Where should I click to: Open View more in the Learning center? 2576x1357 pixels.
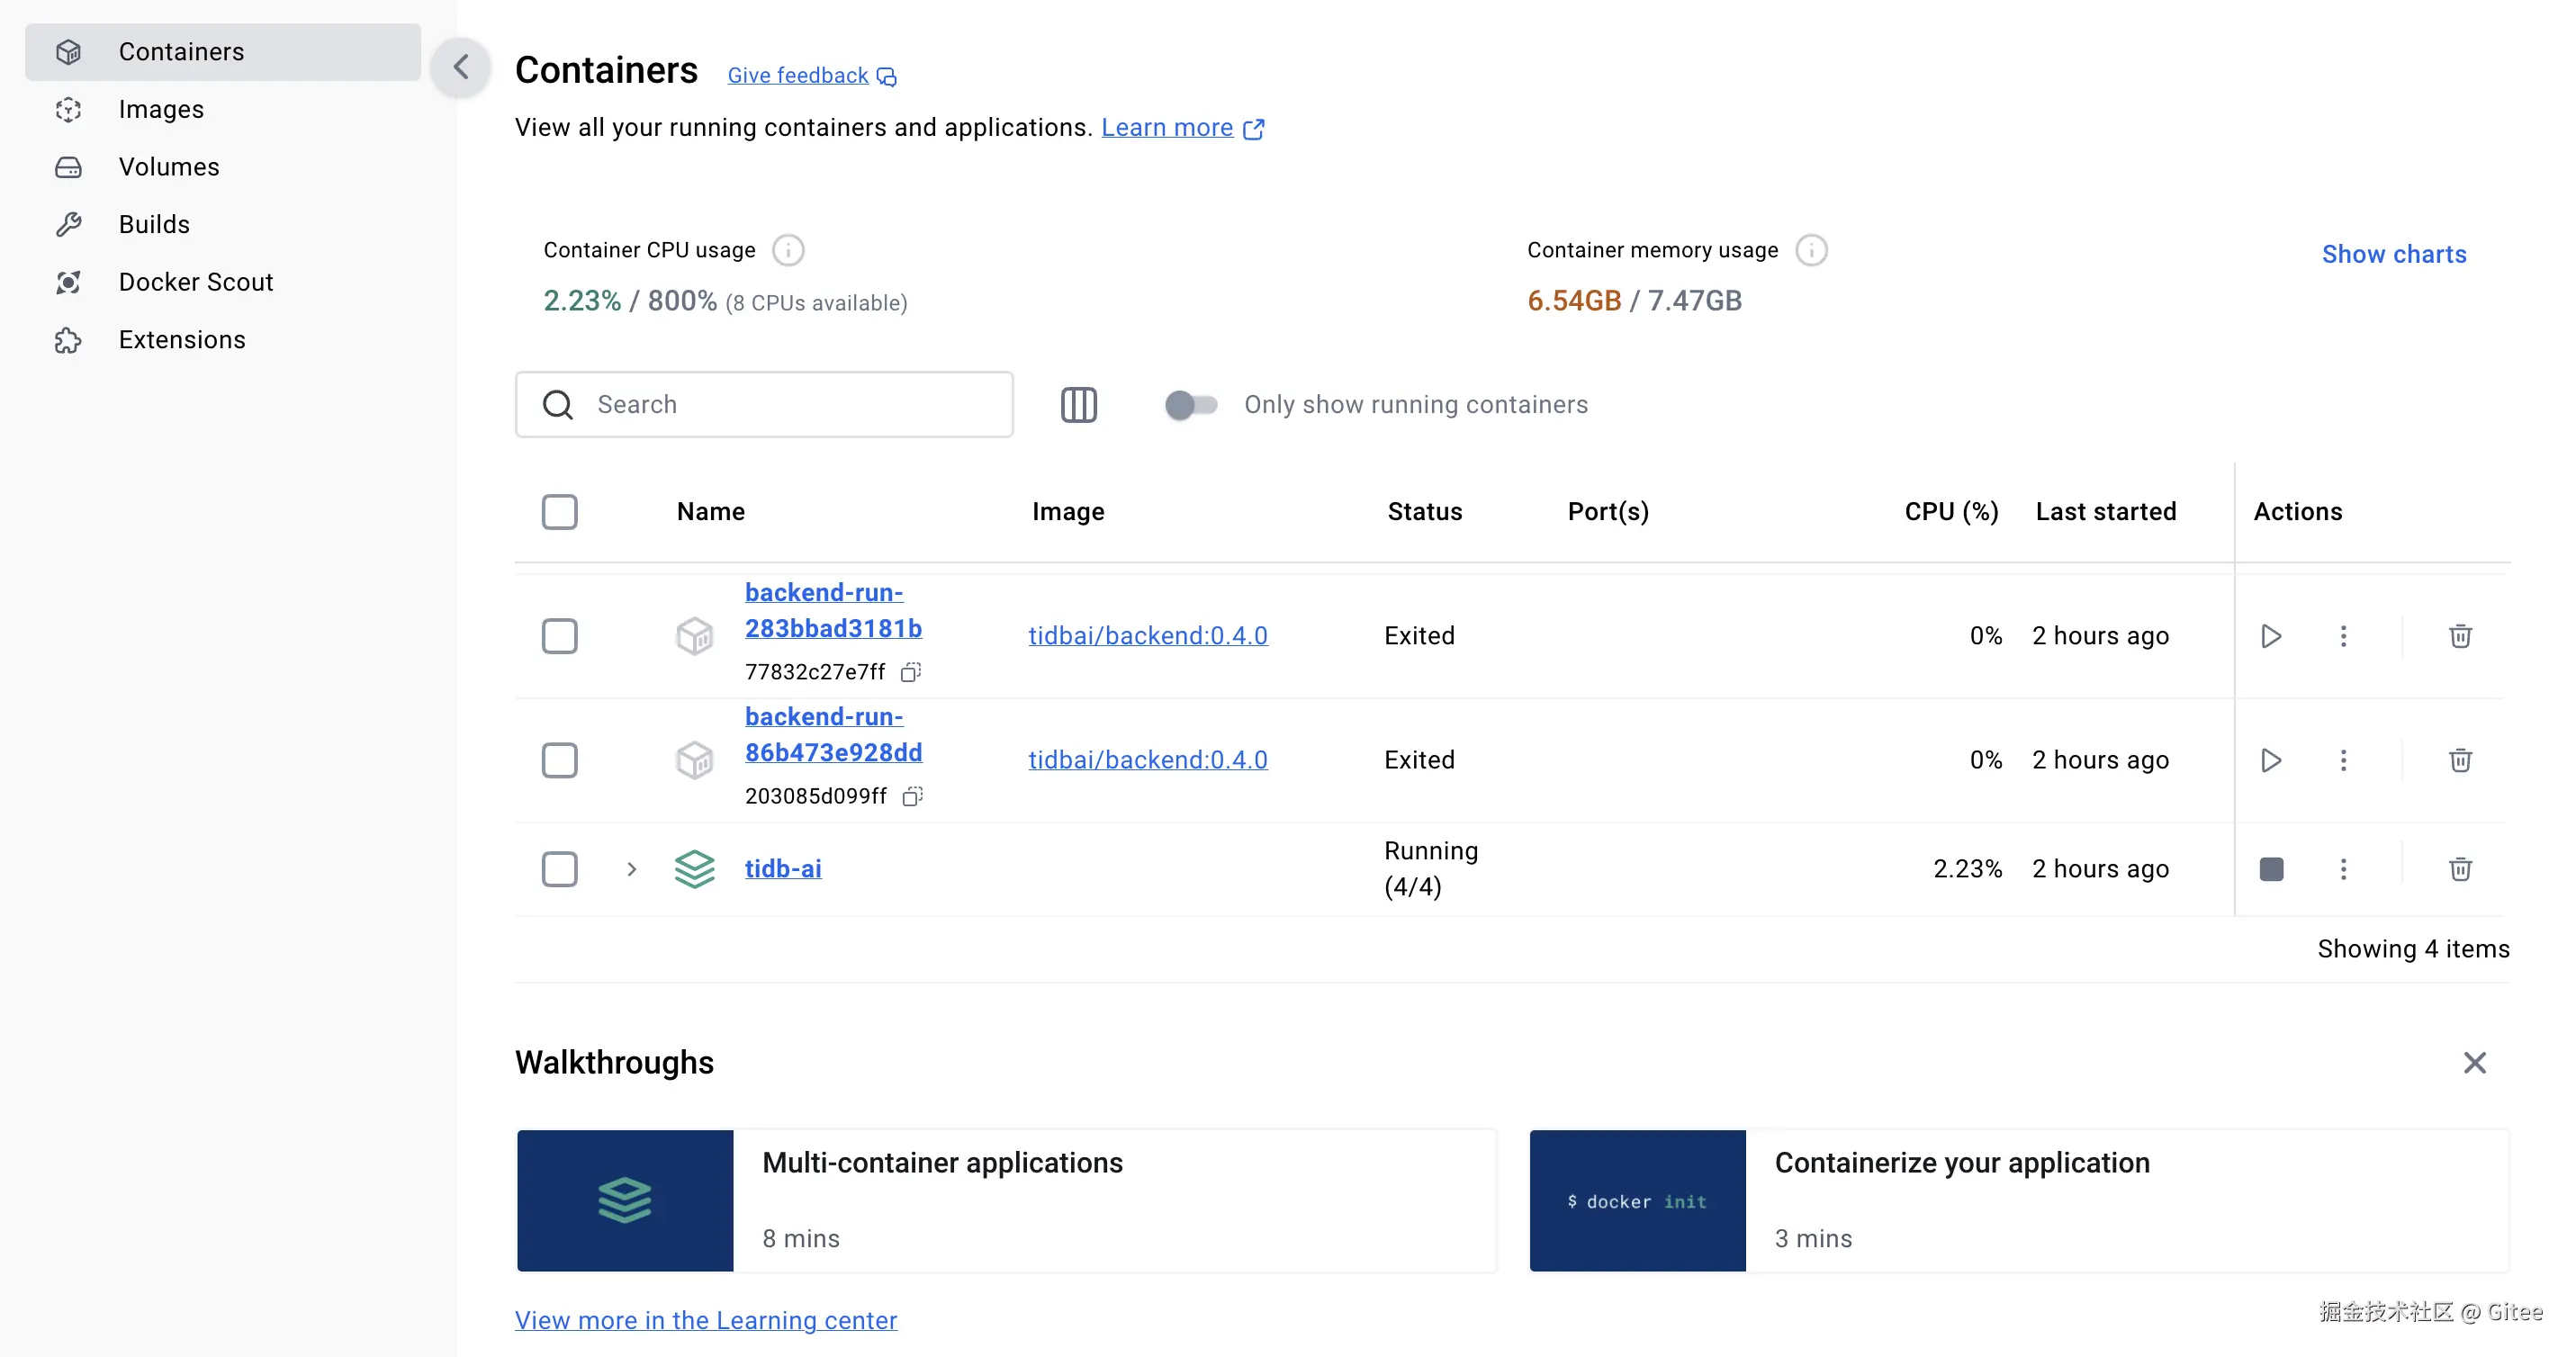pos(705,1320)
